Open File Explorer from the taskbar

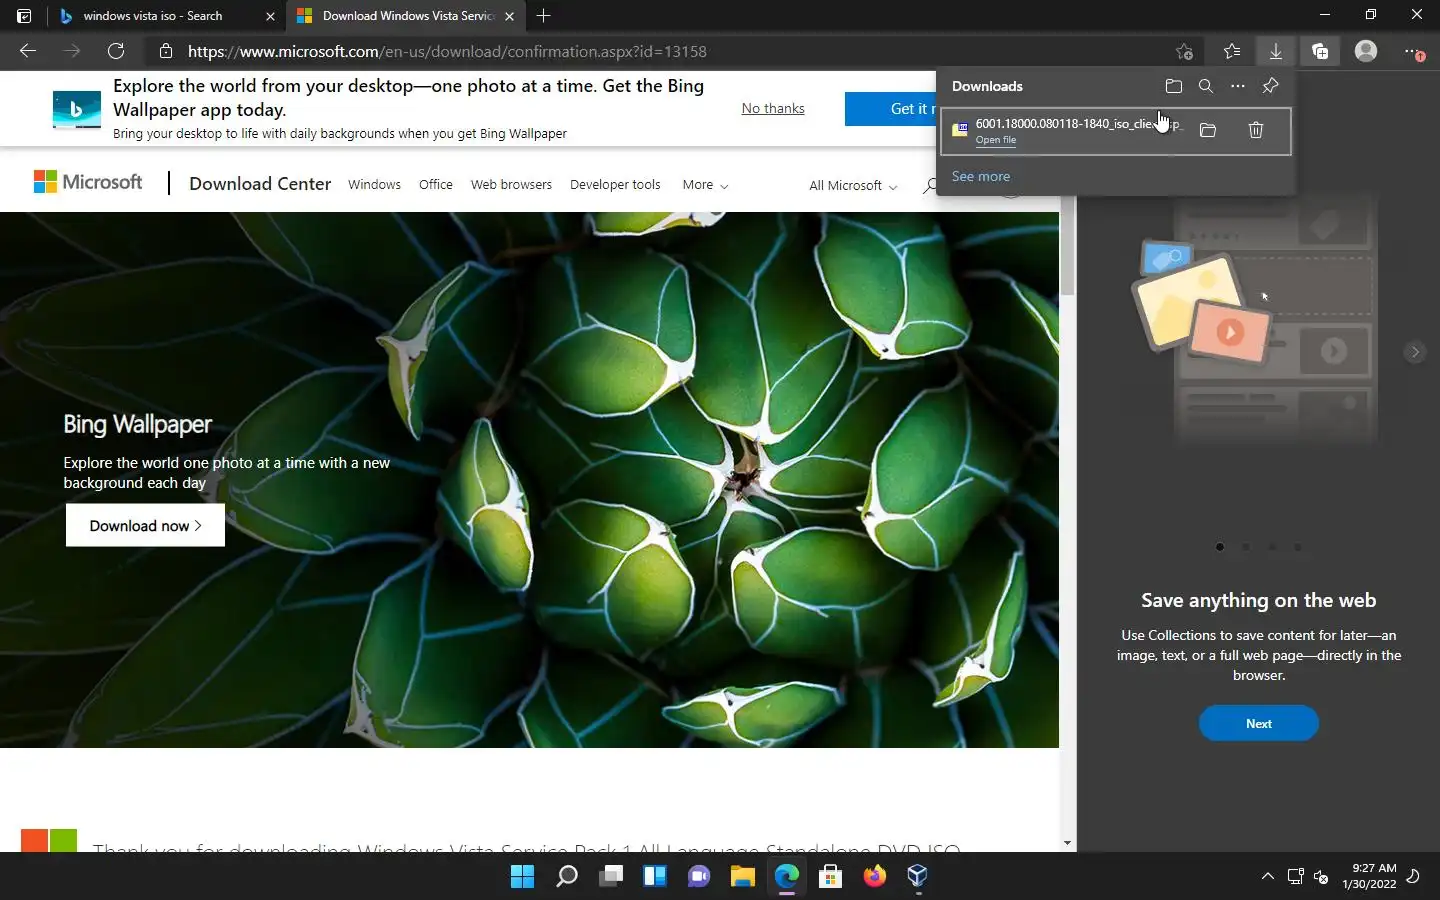tap(742, 877)
